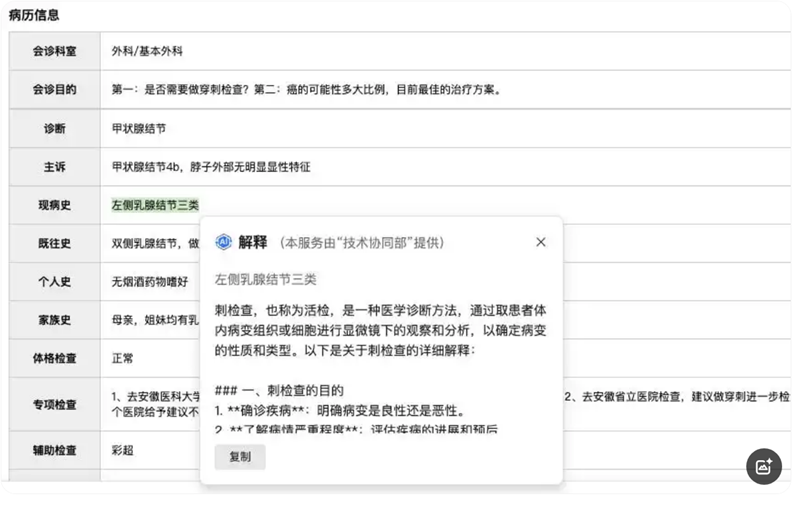
Task: Click the 正常 physical exam value
Action: click(x=122, y=358)
